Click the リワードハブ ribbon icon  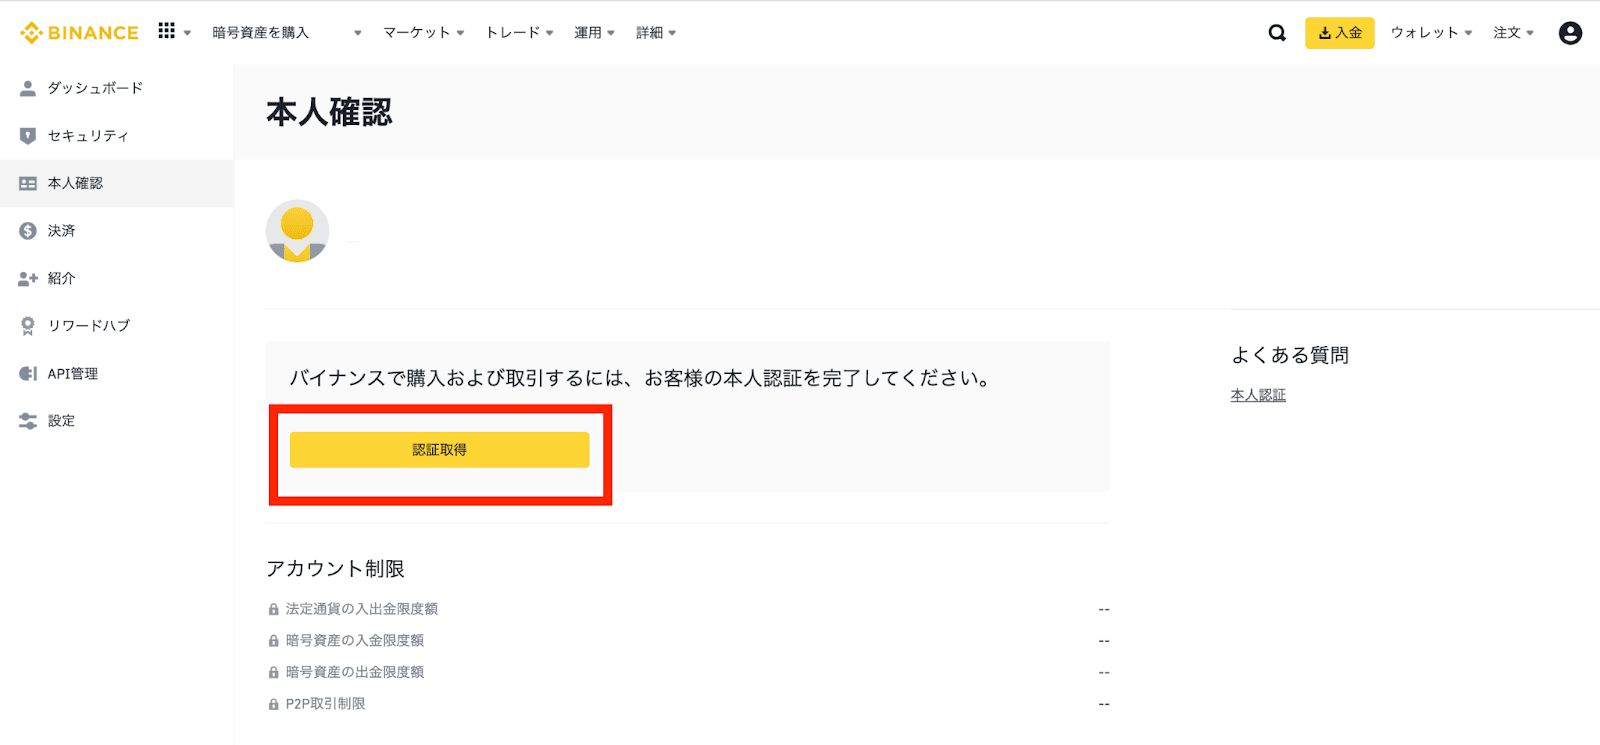coord(28,326)
